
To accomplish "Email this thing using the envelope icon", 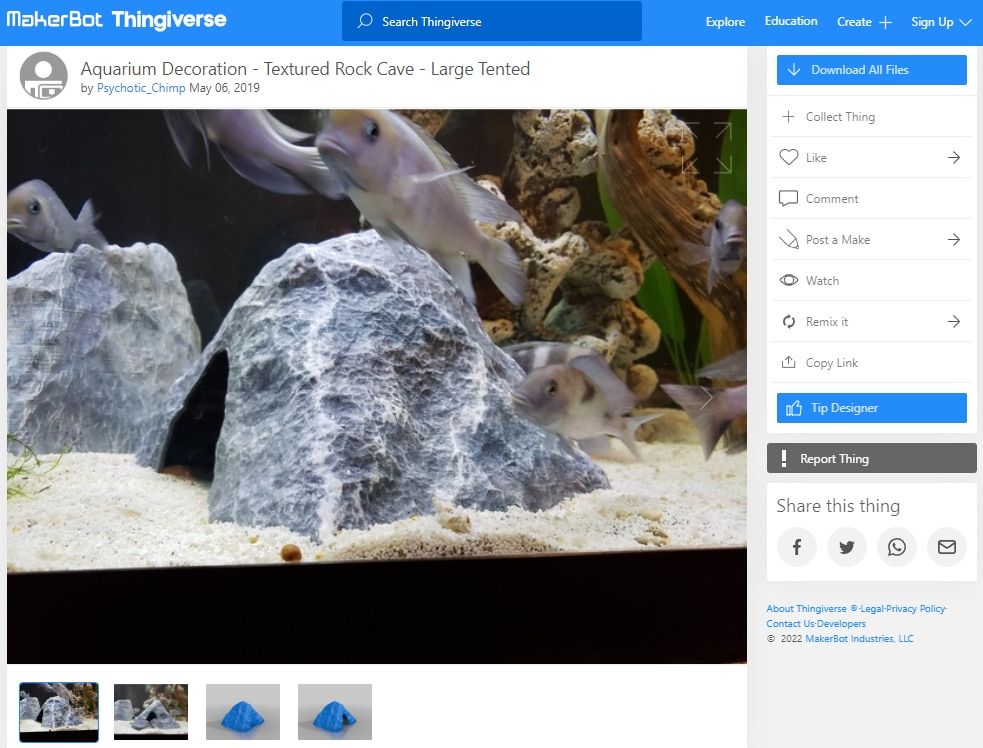I will (945, 547).
